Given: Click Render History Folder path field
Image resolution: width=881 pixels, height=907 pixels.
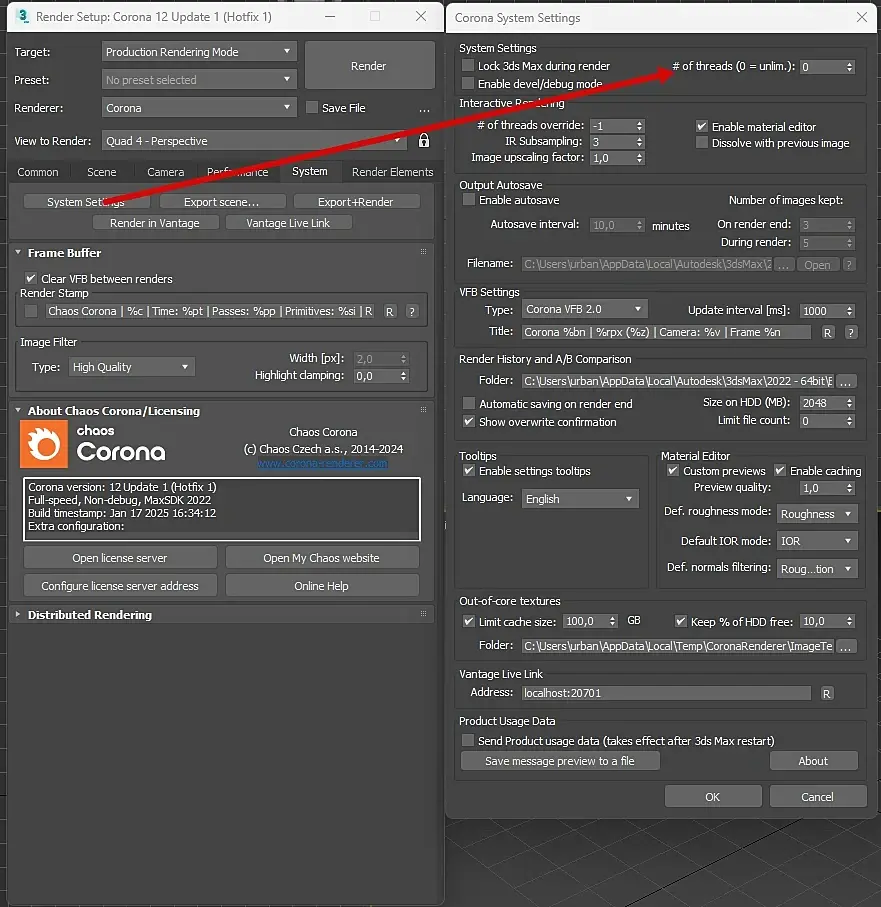Looking at the screenshot, I should coord(677,381).
